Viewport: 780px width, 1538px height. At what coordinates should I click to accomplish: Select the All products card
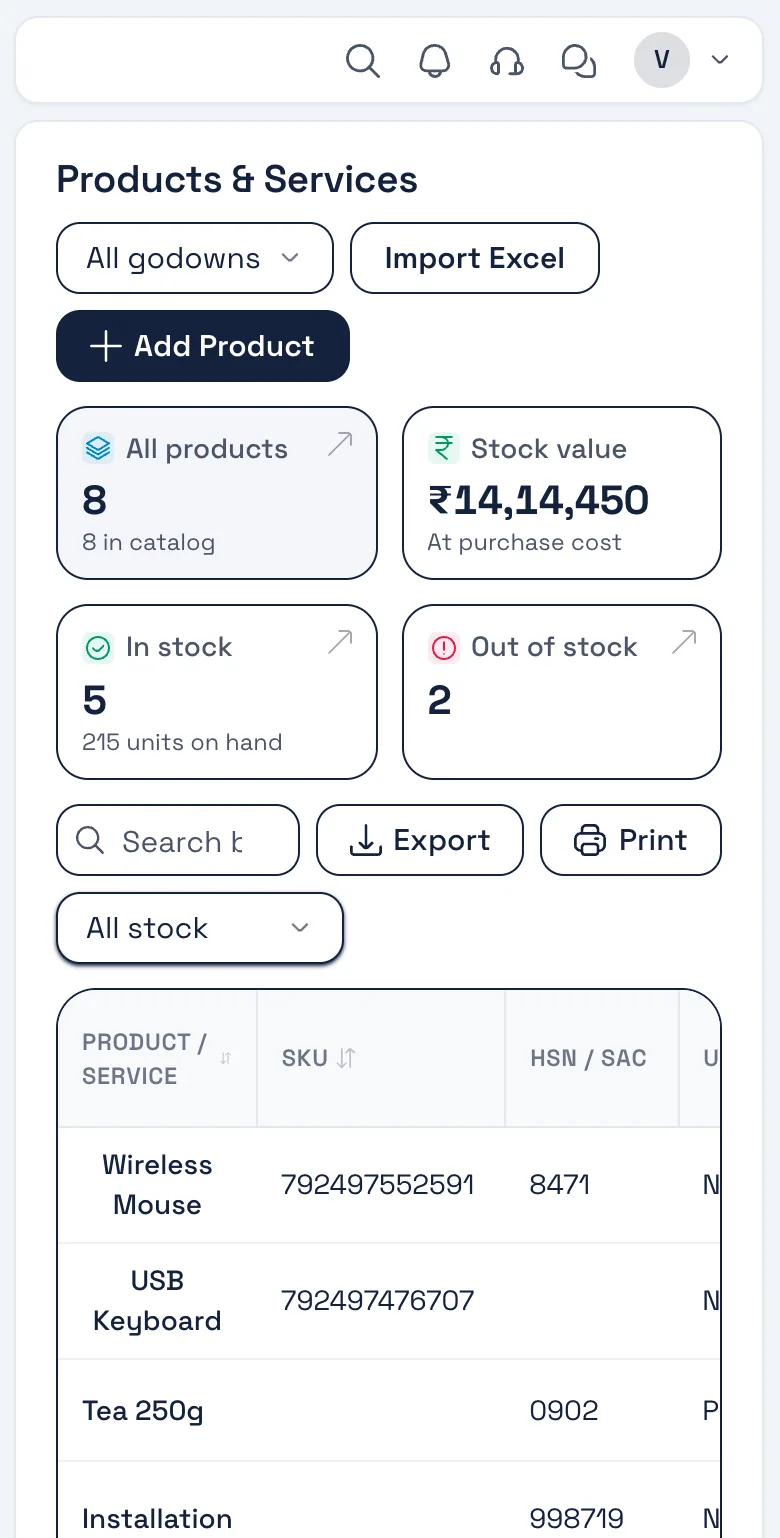(x=217, y=493)
